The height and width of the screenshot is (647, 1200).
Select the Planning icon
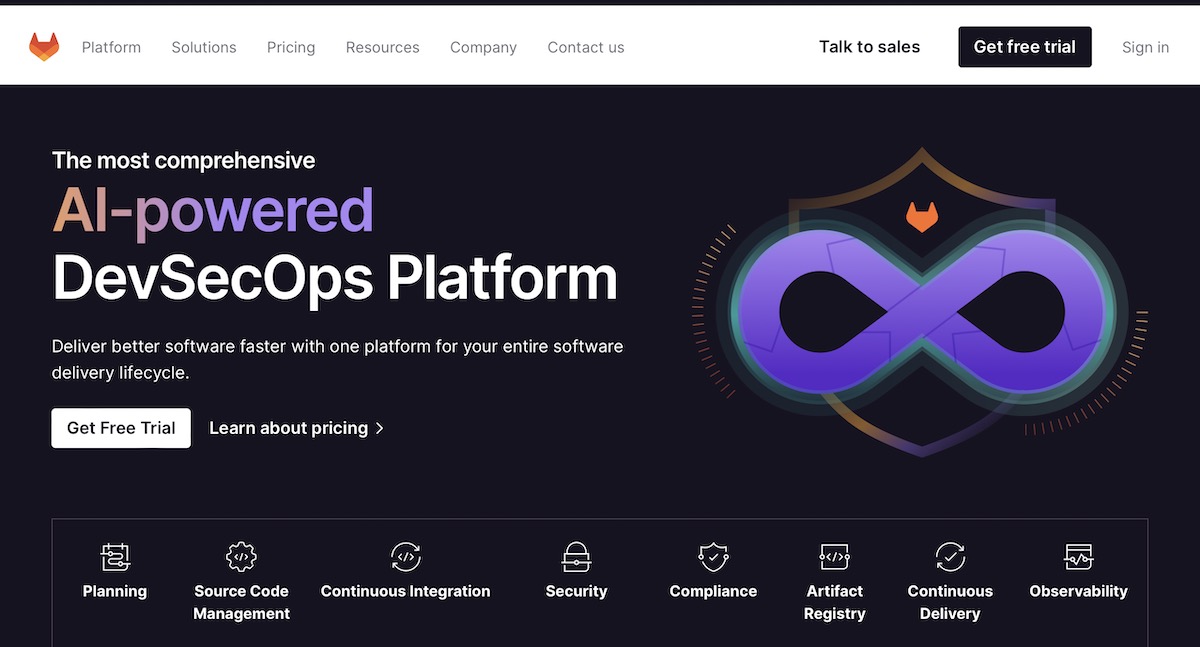point(115,556)
